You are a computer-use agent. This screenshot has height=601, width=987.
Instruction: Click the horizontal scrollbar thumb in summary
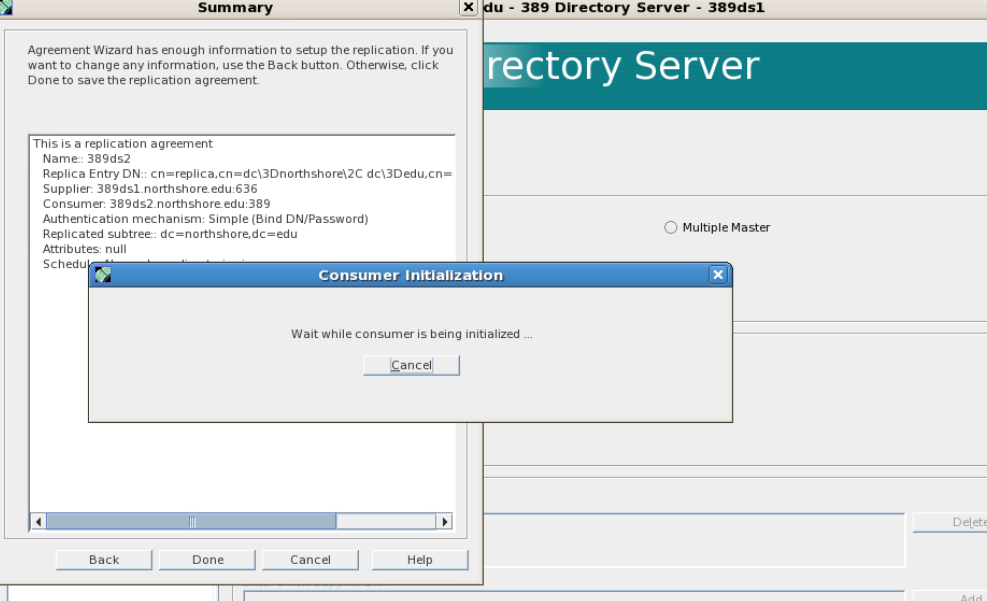(x=191, y=521)
